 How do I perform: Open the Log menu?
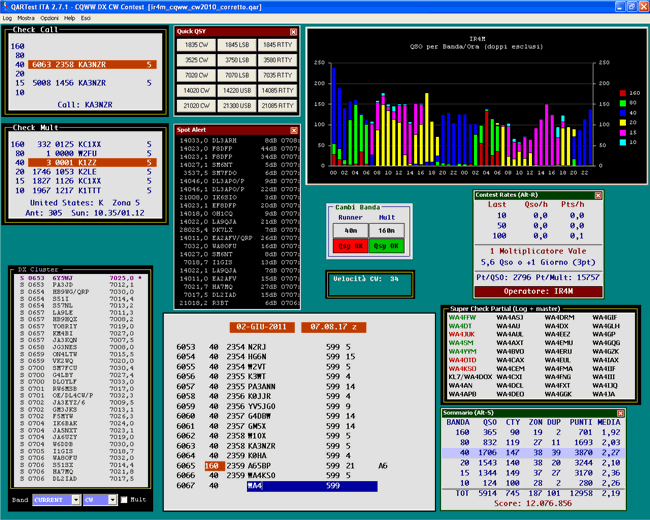point(7,18)
